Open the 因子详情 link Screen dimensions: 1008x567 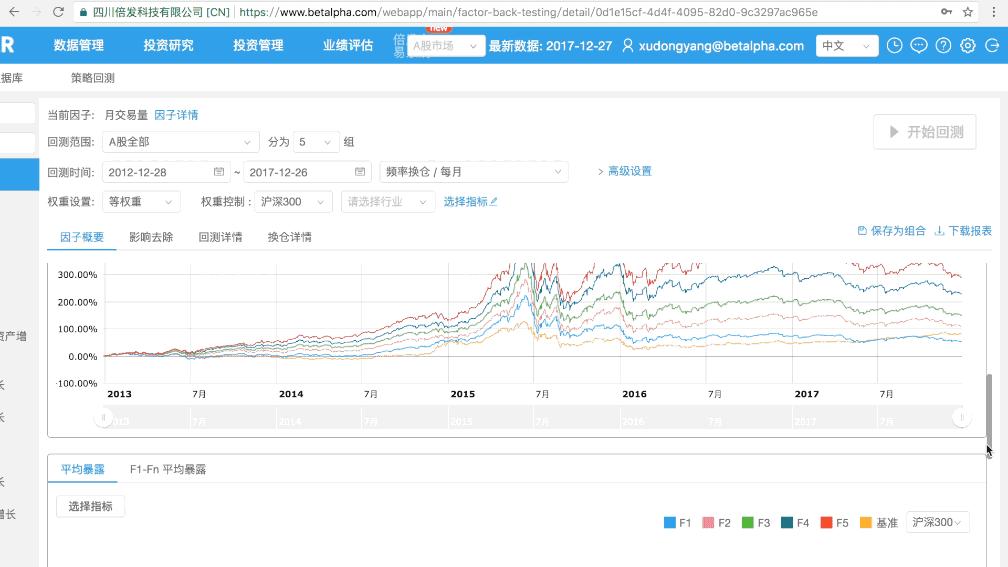click(x=176, y=115)
